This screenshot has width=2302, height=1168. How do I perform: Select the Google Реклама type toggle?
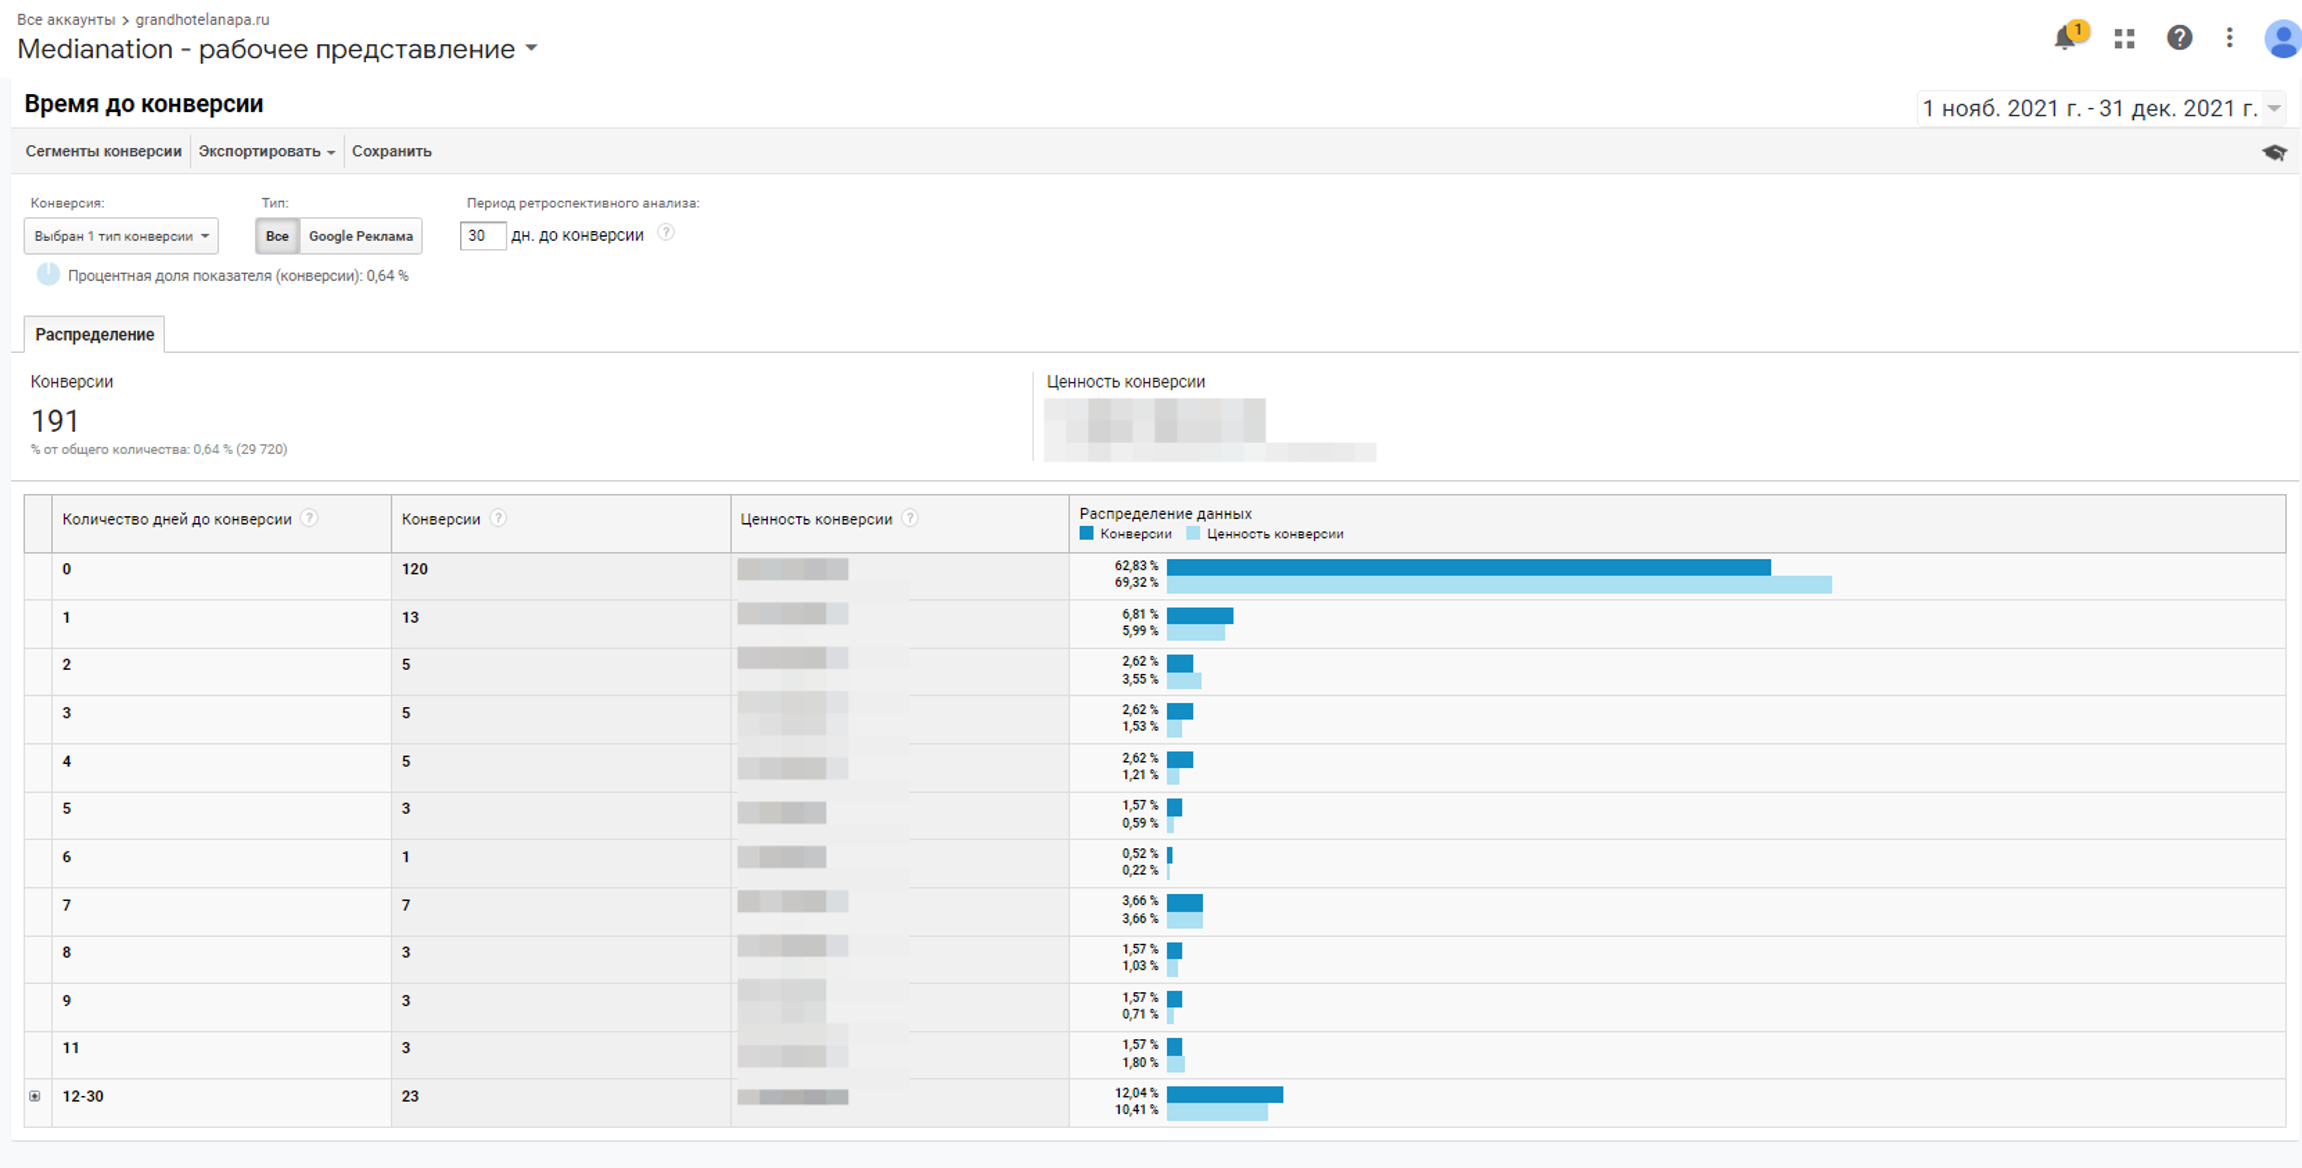360,236
